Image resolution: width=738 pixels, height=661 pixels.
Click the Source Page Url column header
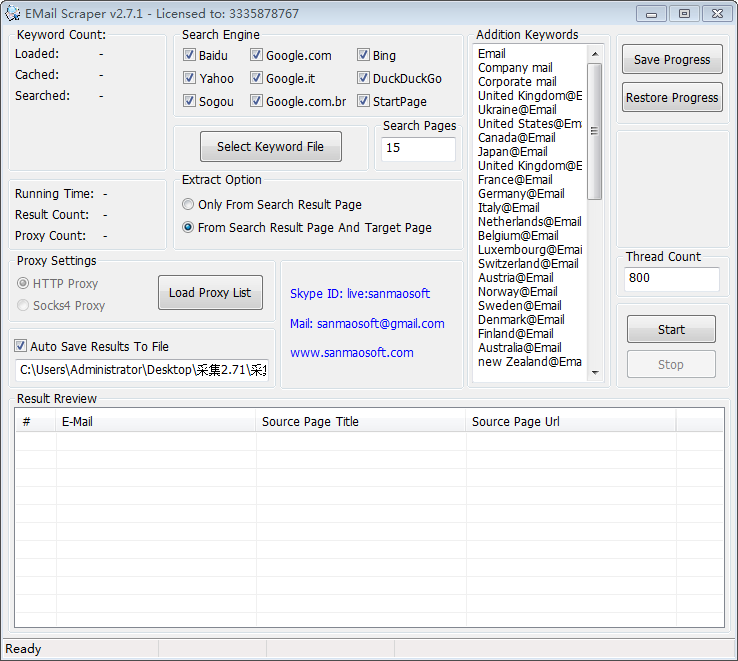[570, 422]
